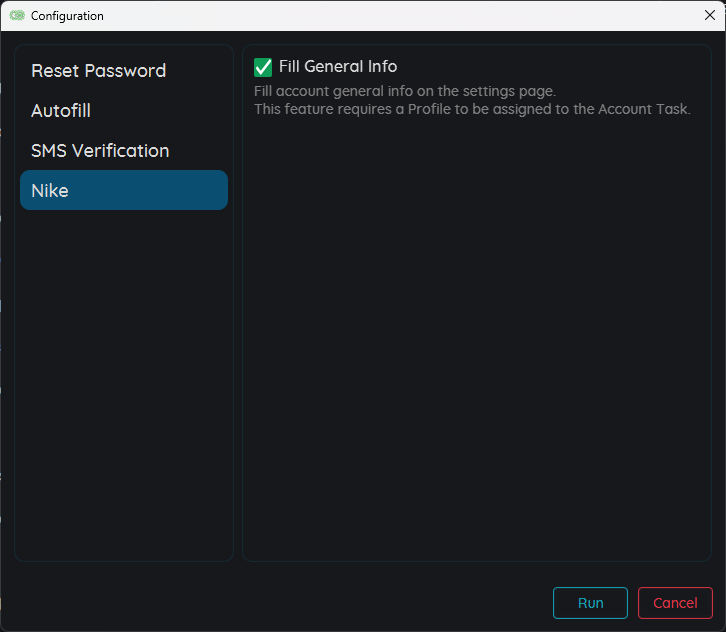Viewport: 726px width, 632px height.
Task: Click the 'Fill account general info' description line
Action: (404, 91)
